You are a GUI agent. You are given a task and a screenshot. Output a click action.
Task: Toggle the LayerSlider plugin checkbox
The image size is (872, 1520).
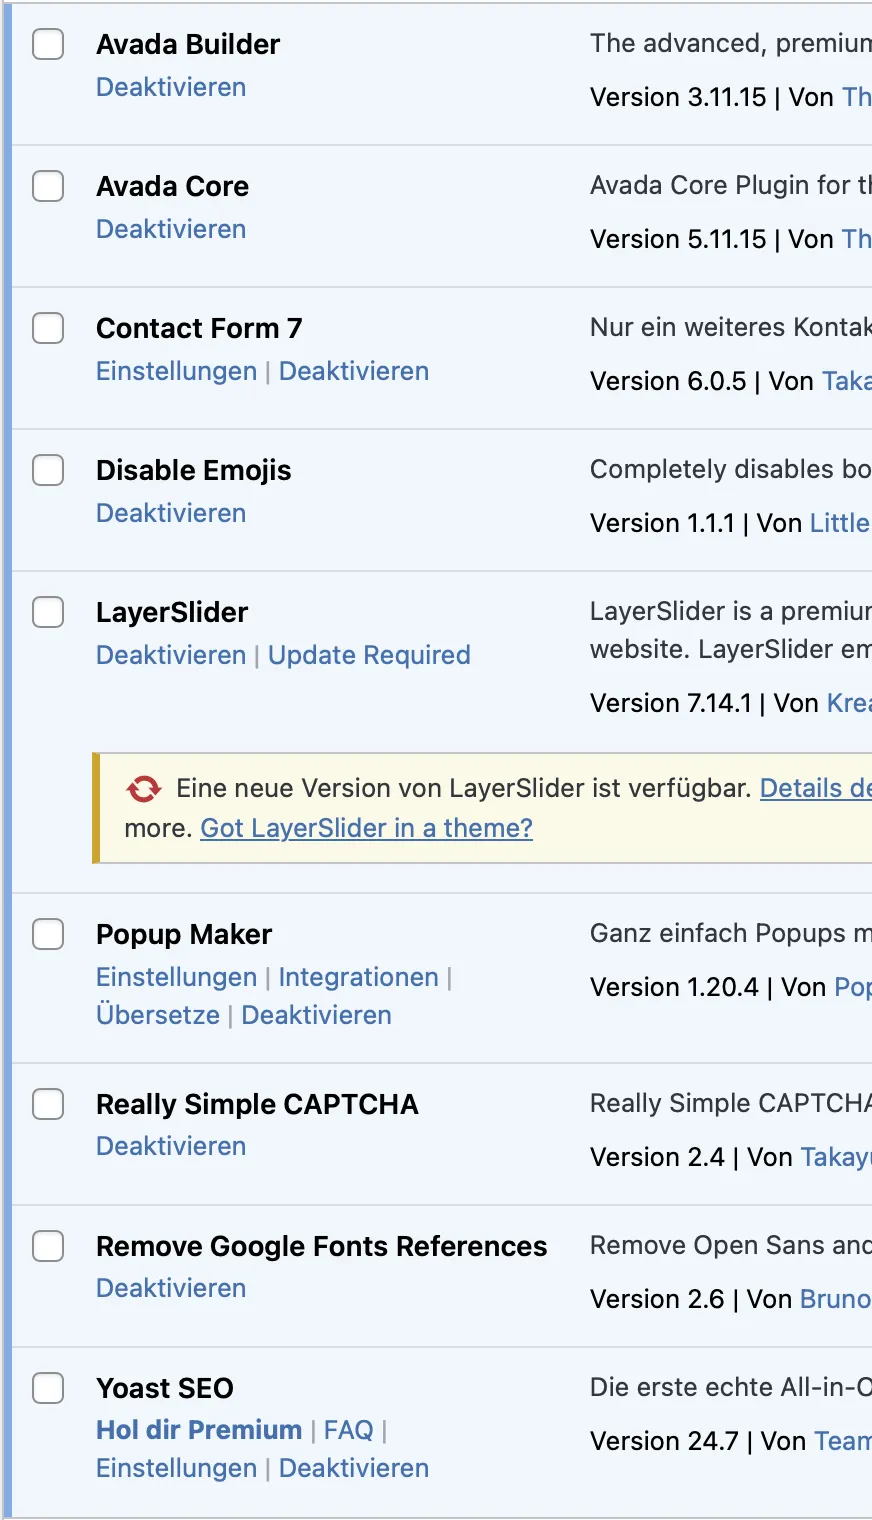click(x=48, y=612)
